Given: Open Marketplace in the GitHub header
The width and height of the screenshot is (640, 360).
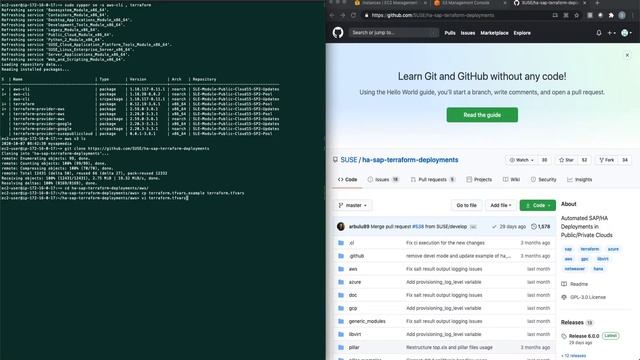Looking at the screenshot, I should (494, 33).
